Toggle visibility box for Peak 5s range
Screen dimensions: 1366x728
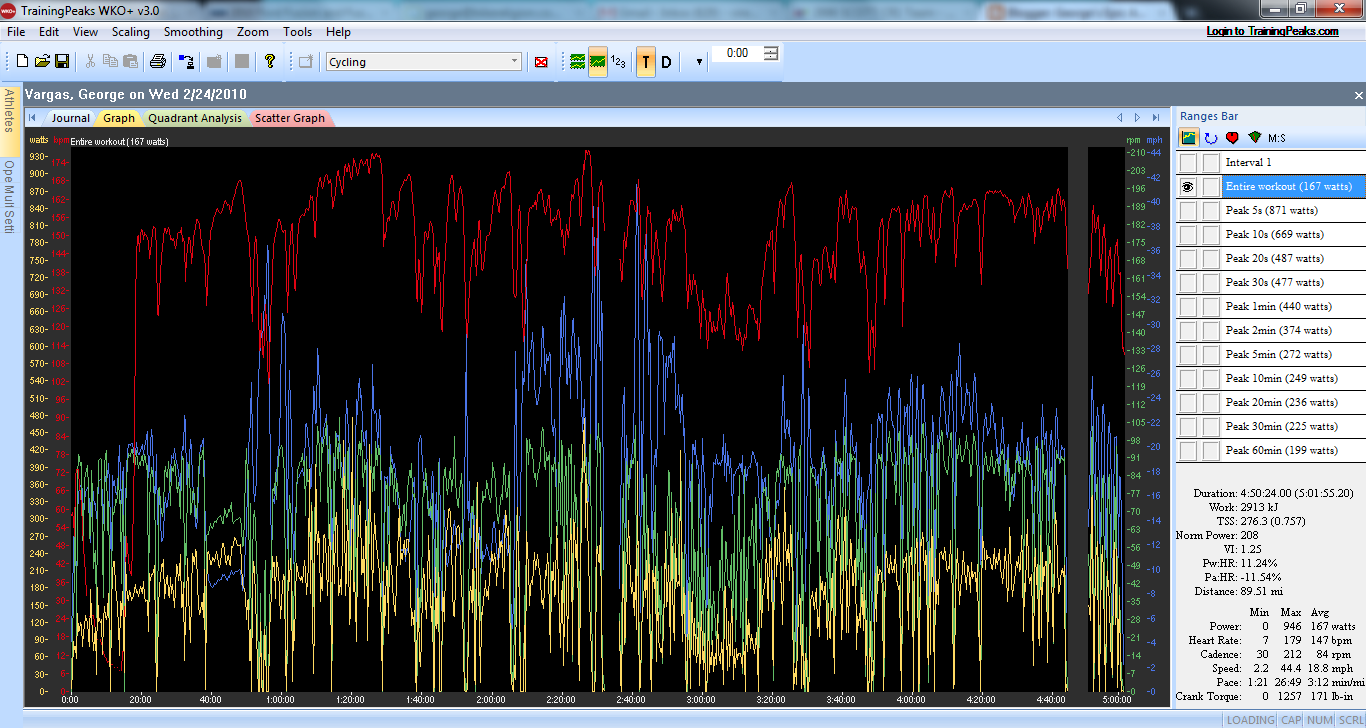coord(1187,211)
